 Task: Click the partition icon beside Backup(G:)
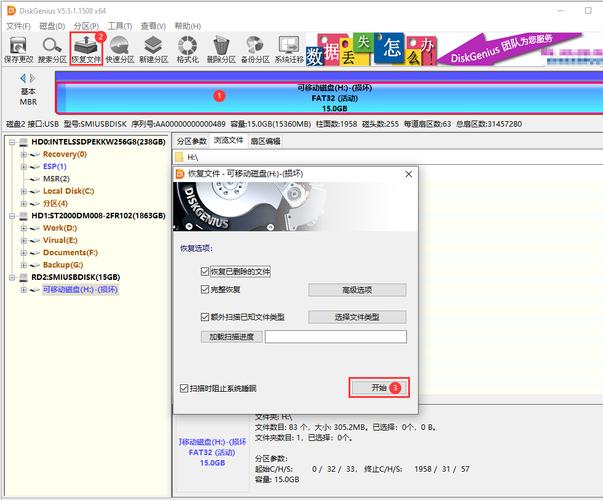click(35, 265)
